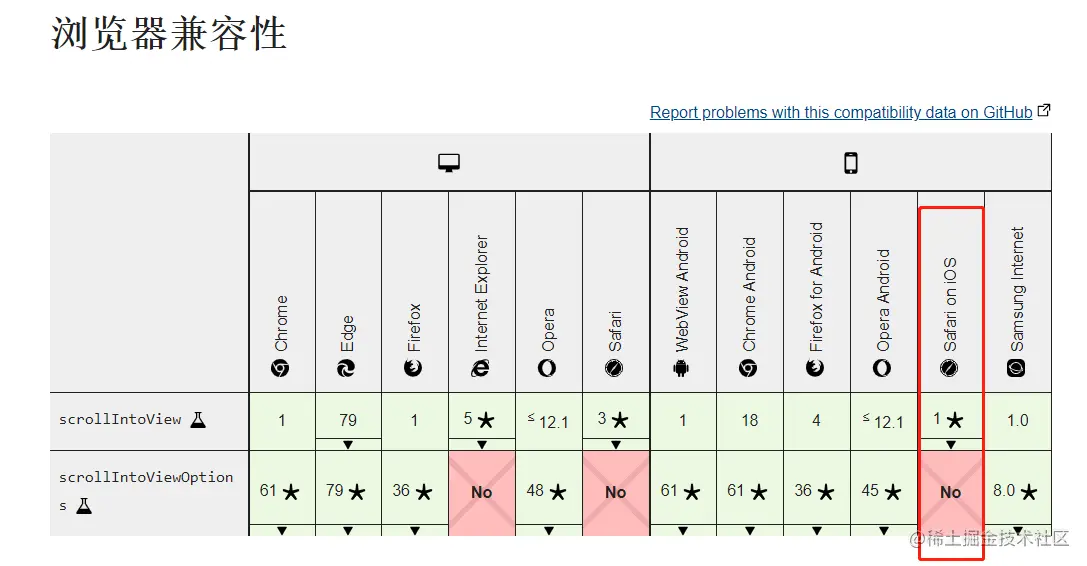Click the scrollIntoViewOptions row label
1087x566 pixels.
point(145,478)
